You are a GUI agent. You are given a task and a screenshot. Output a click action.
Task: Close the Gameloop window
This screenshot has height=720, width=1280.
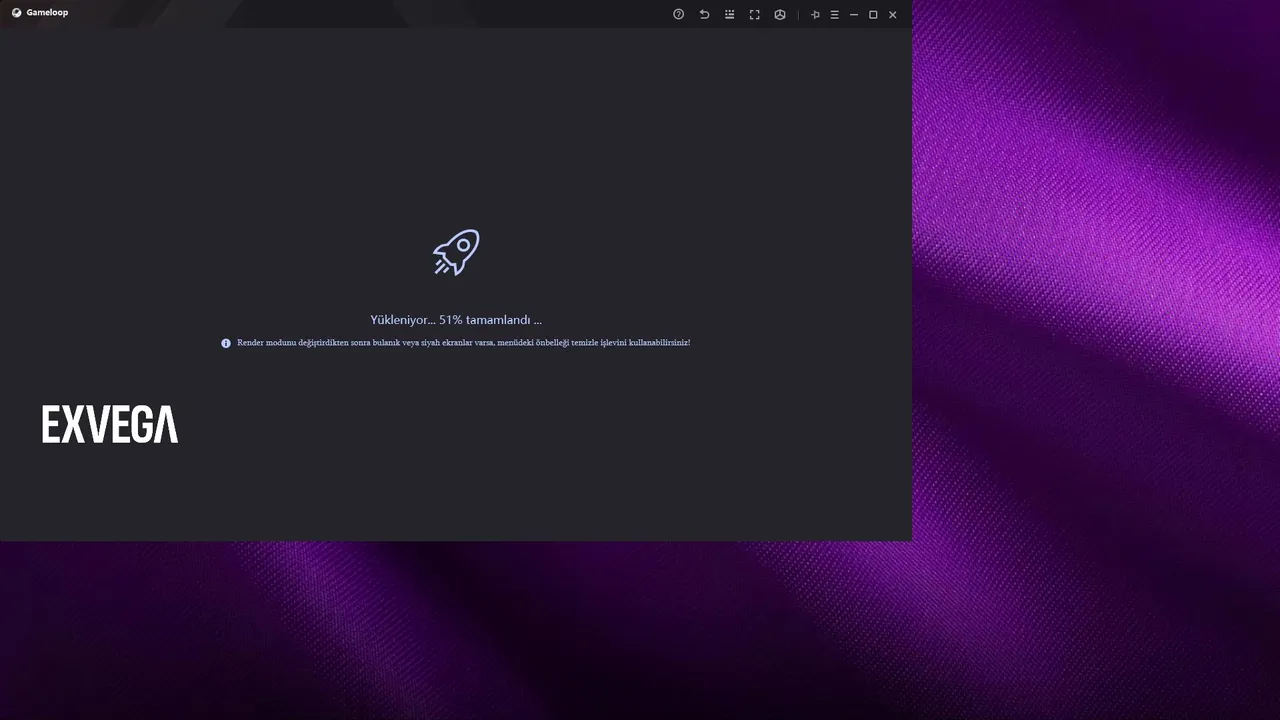tap(893, 14)
